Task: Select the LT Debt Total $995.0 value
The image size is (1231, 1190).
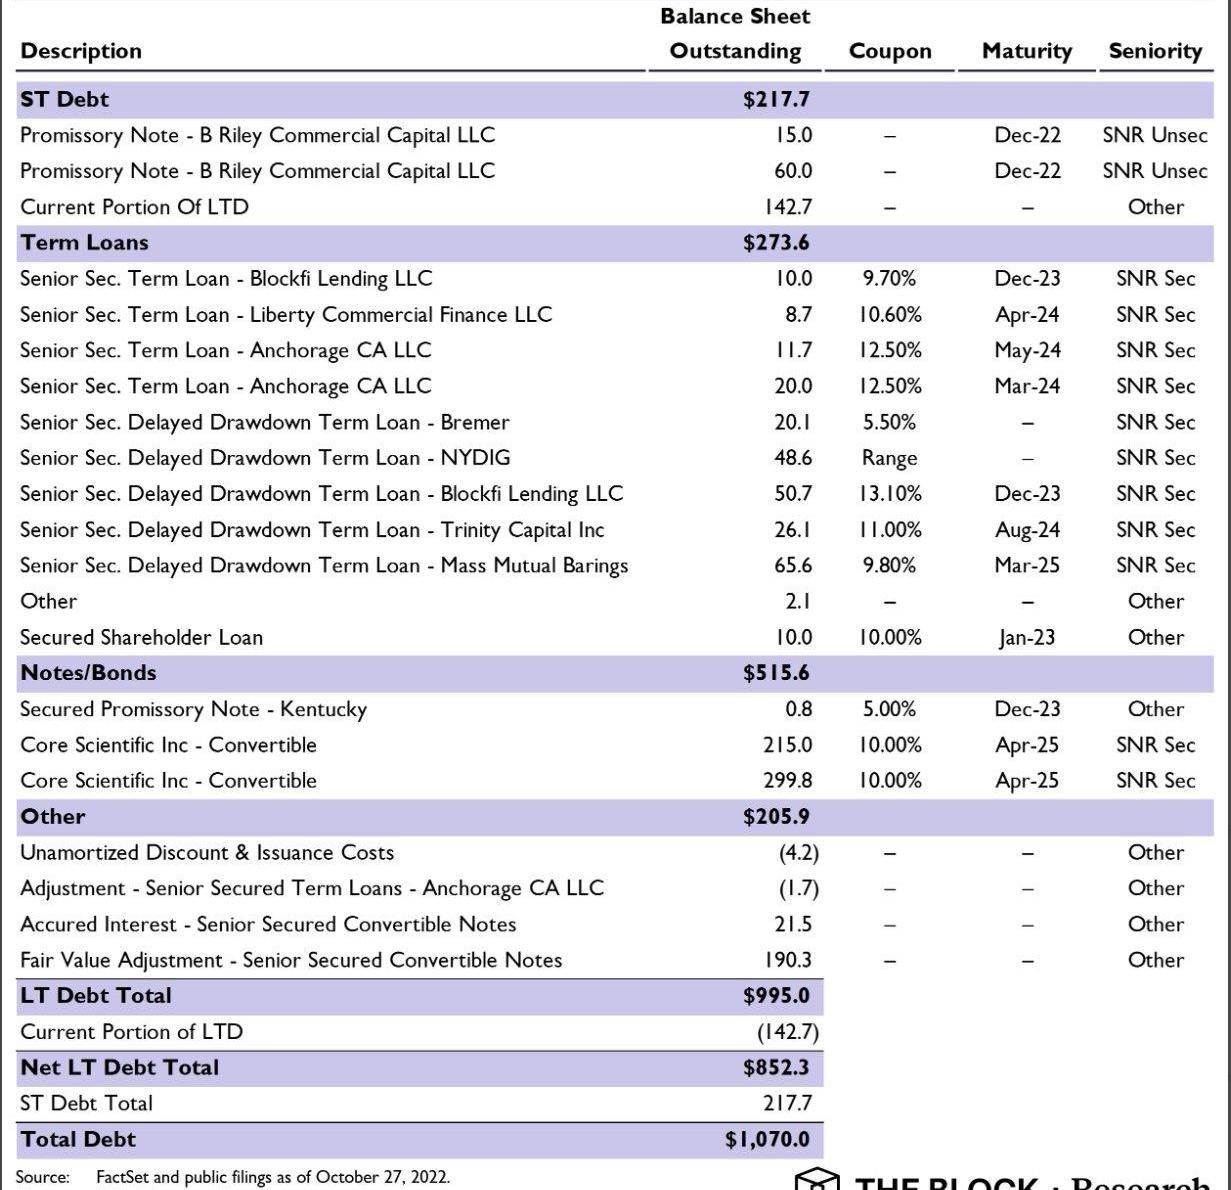Action: pos(776,996)
